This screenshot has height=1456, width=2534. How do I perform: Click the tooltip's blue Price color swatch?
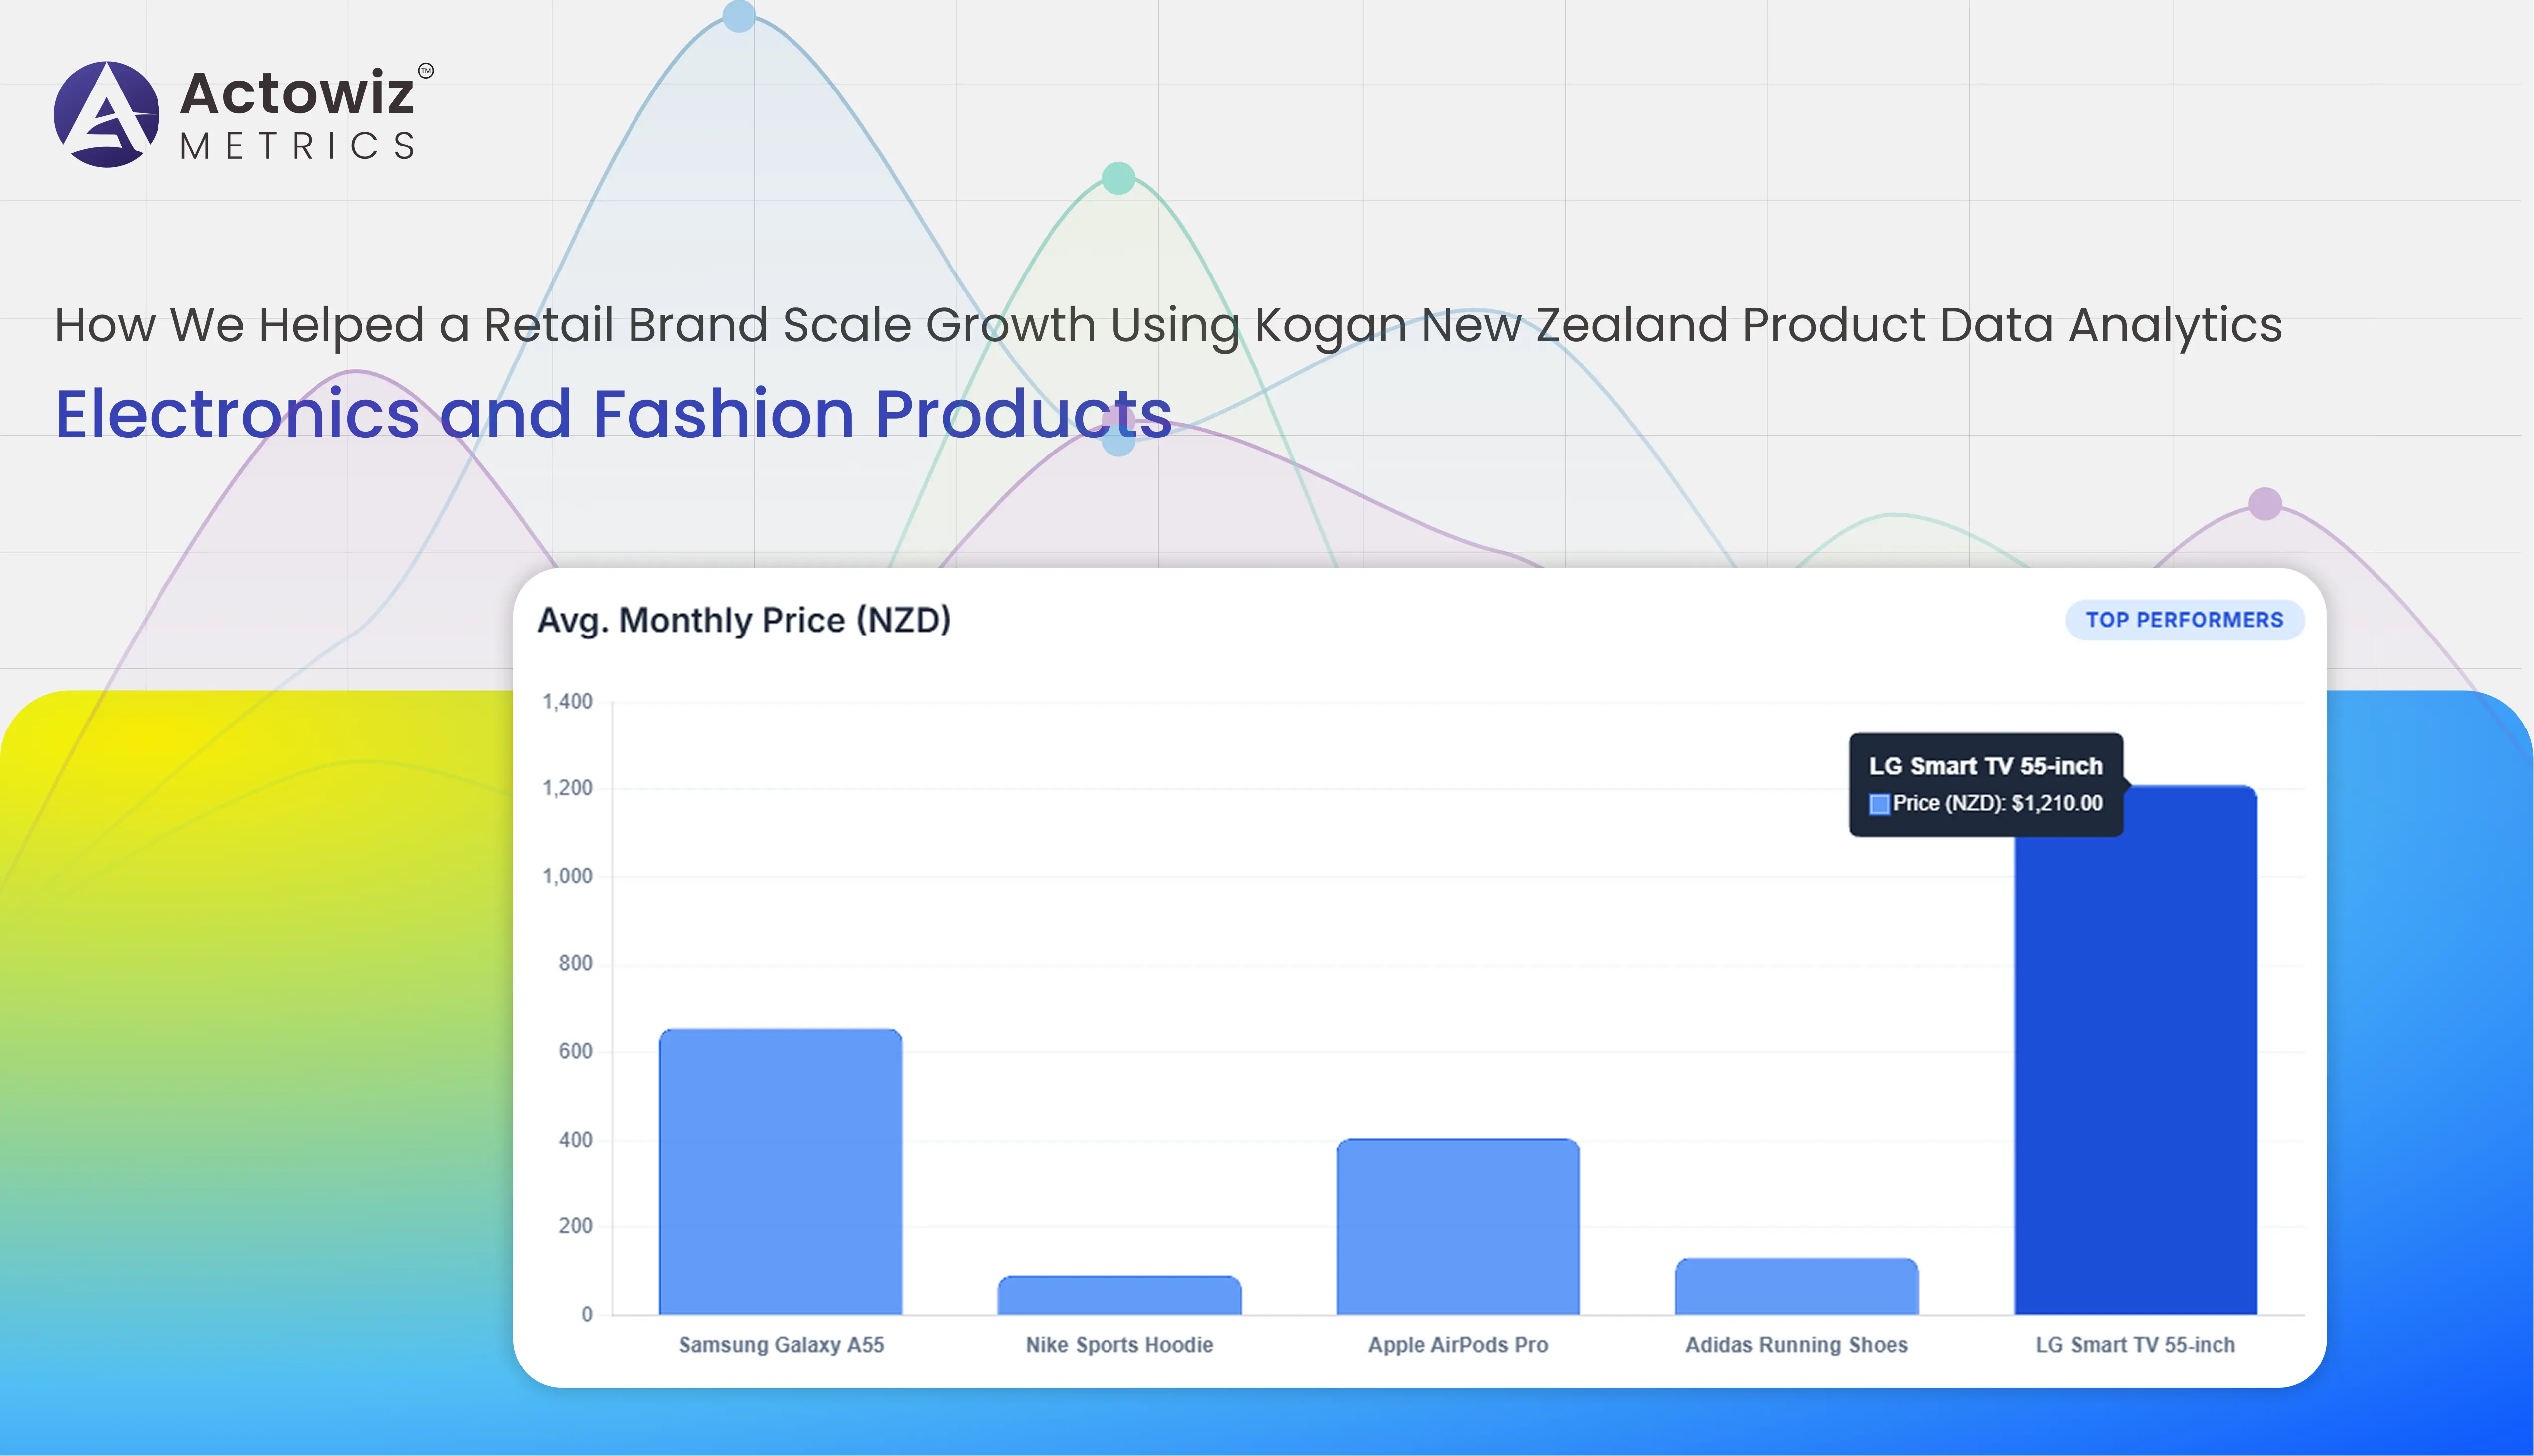click(x=1879, y=804)
